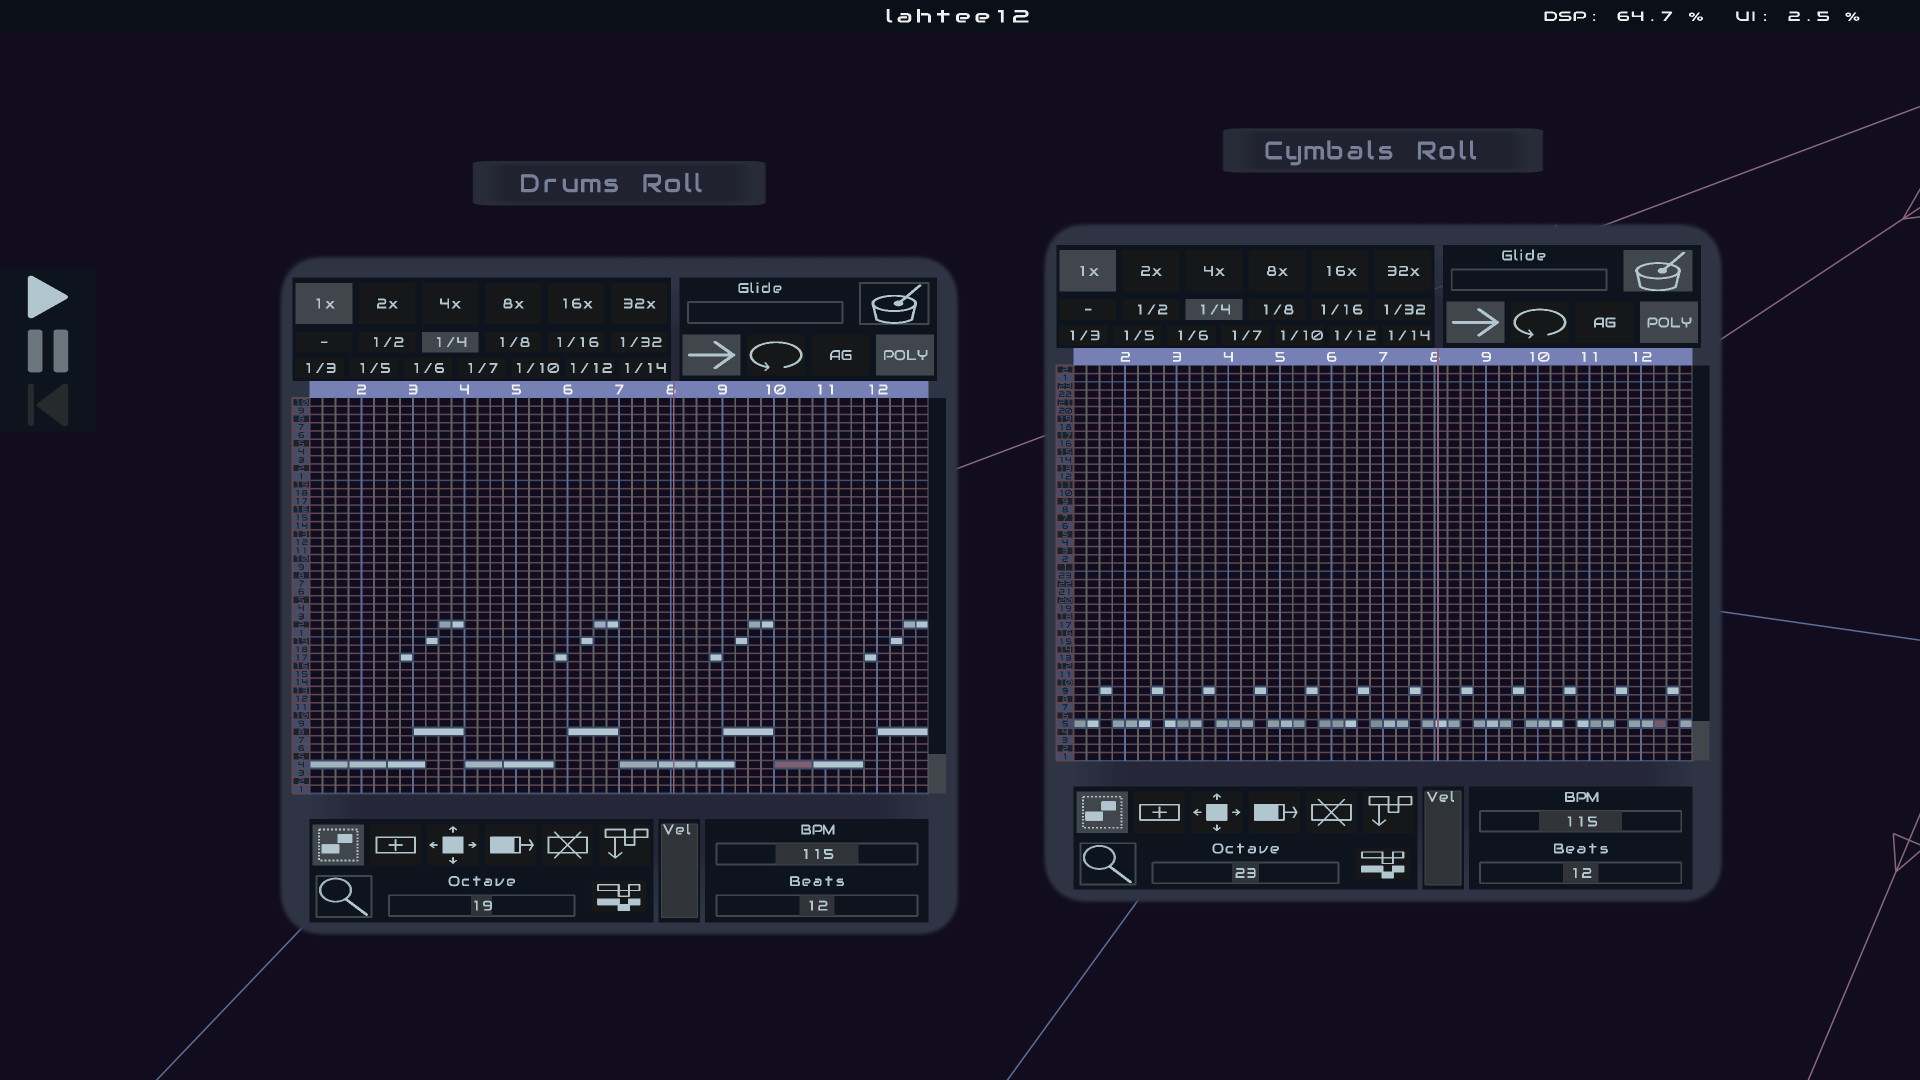This screenshot has height=1080, width=1920.
Task: Enable the loop arrow in Cymbals Roll
Action: 1540,322
